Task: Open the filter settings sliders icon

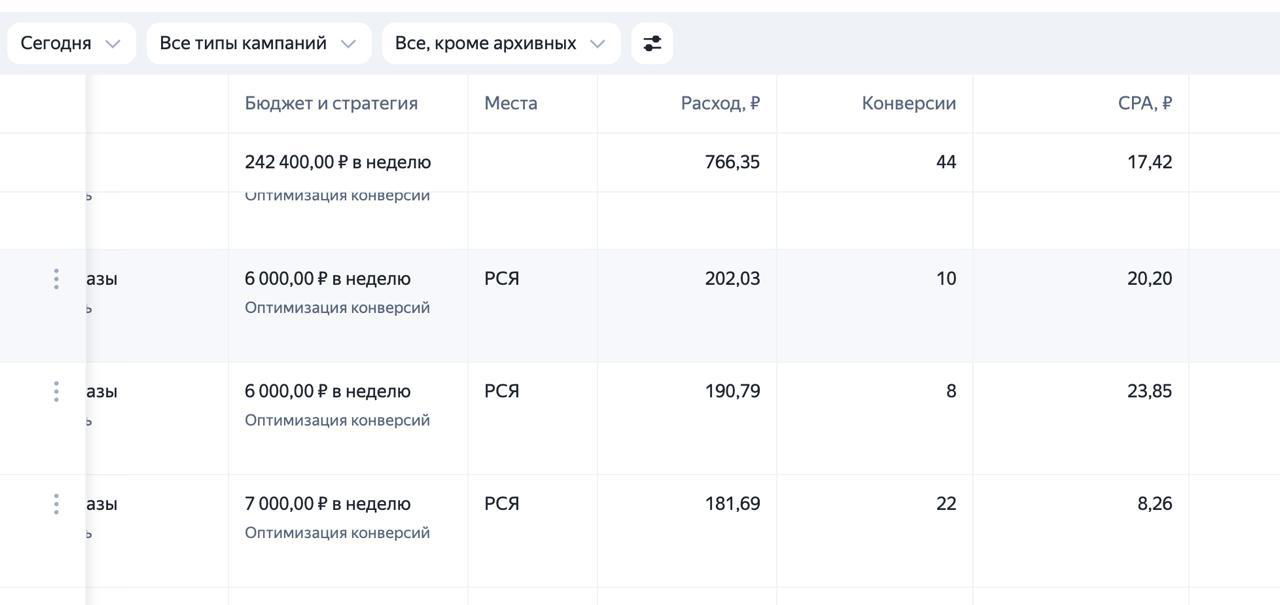Action: coord(653,43)
